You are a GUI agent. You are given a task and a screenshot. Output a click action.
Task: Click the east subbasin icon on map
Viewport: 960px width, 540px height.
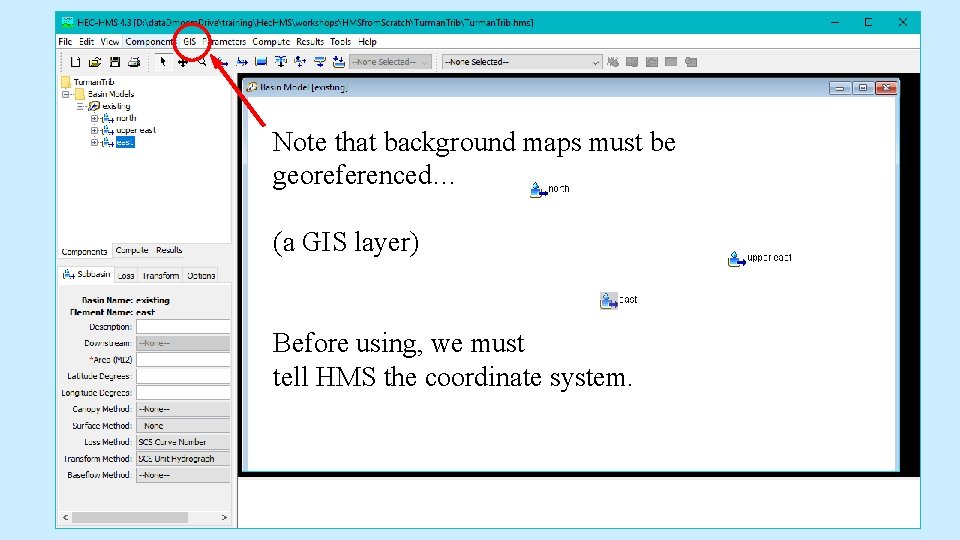[609, 301]
